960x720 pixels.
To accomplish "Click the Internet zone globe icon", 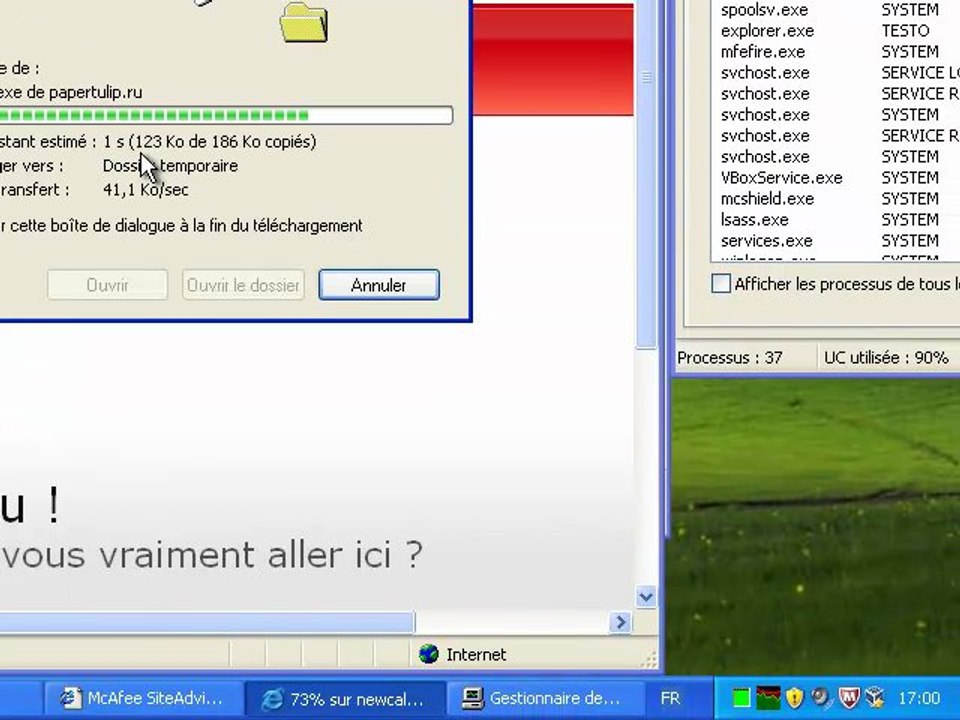I will tap(429, 654).
